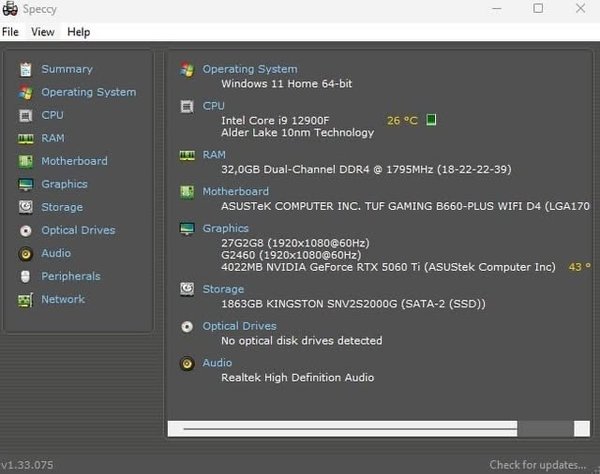Click the RAM module icon in sidebar
Image resolution: width=600 pixels, height=474 pixels.
25,138
